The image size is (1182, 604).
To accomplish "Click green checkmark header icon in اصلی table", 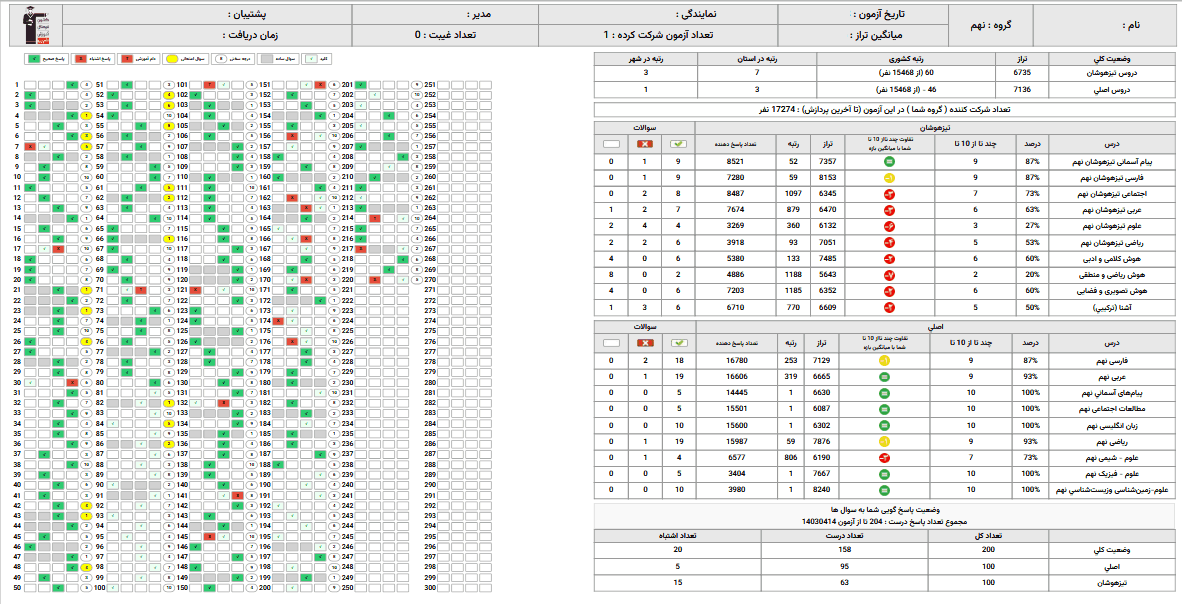I will click(x=680, y=341).
